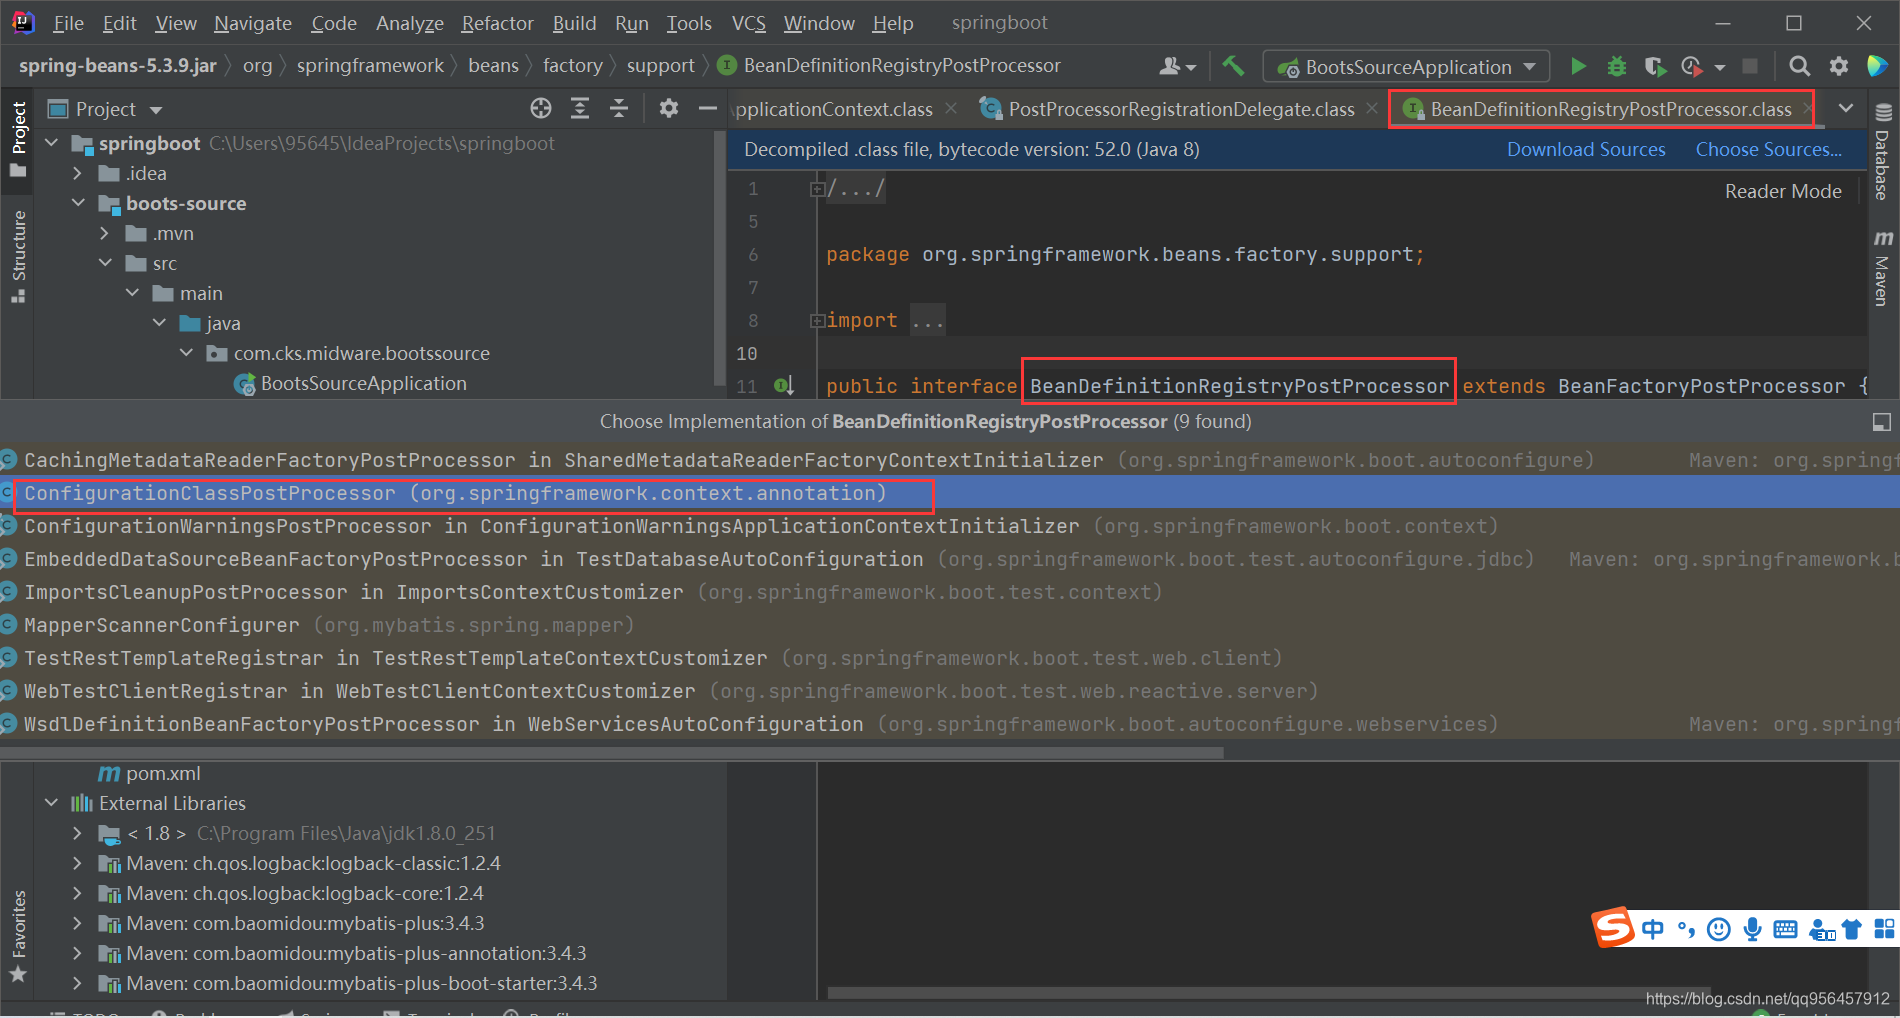Image resolution: width=1900 pixels, height=1018 pixels.
Task: Open the File menu
Action: coord(68,23)
